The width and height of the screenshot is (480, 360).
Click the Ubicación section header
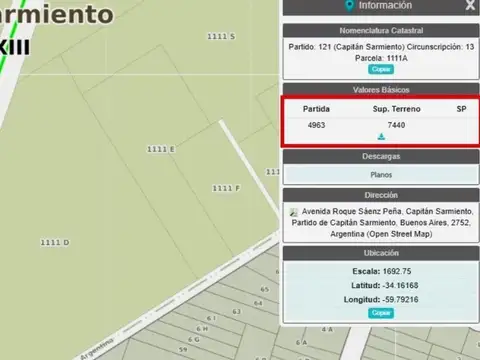click(x=381, y=253)
